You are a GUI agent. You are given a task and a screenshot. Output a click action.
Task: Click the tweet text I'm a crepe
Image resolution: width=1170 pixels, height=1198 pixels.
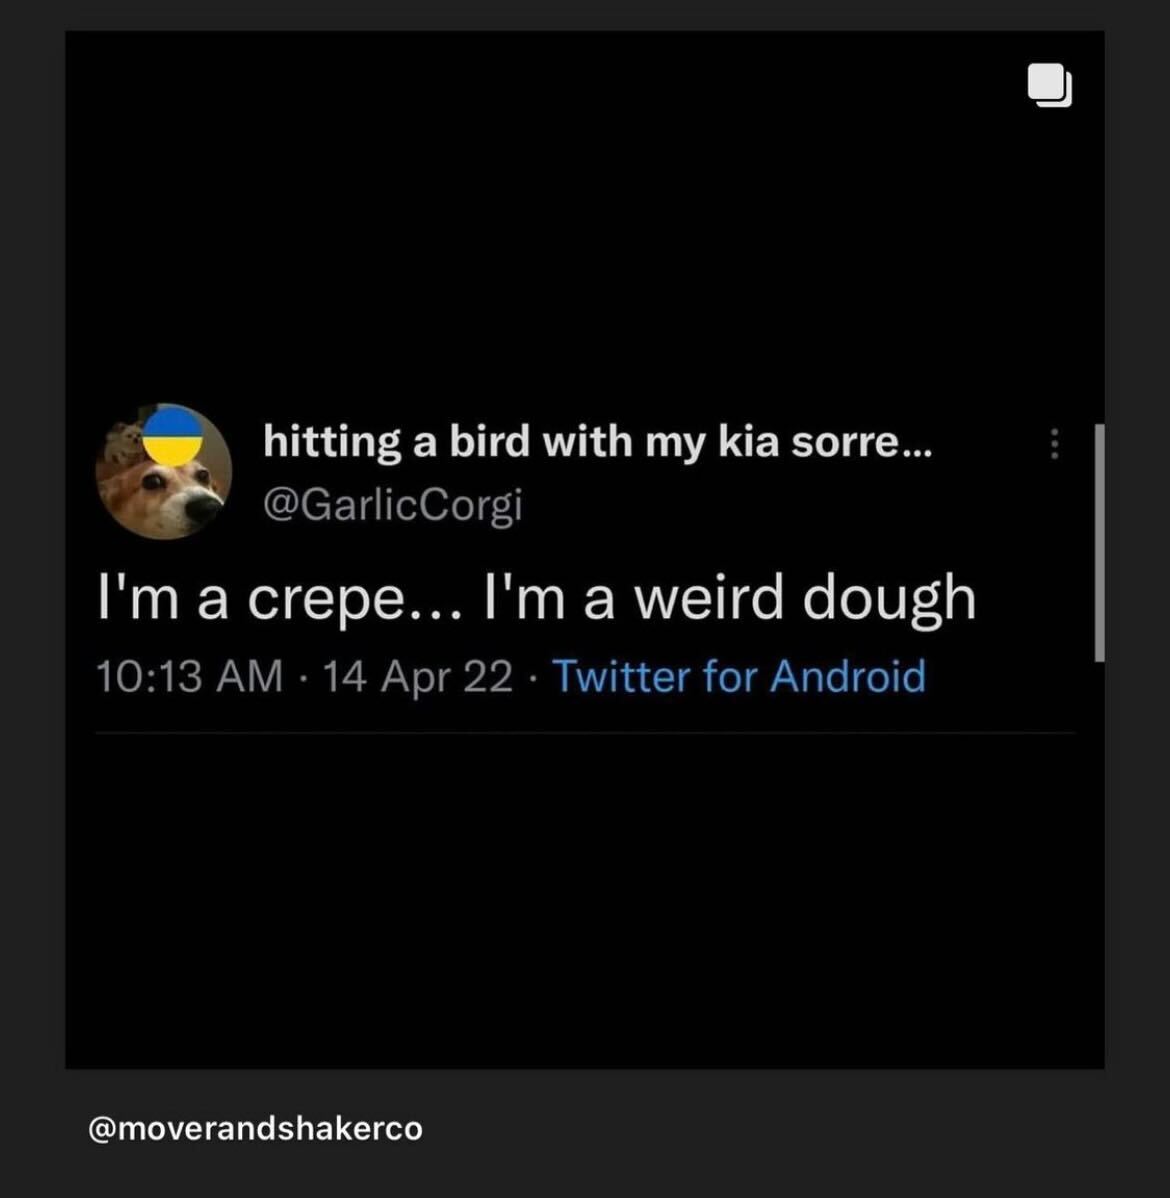[x=270, y=597]
